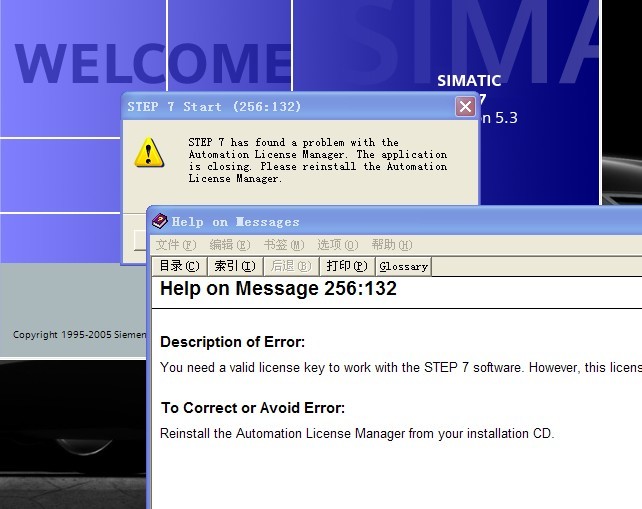
Task: Click the Help on Messages book icon
Action: click(160, 222)
